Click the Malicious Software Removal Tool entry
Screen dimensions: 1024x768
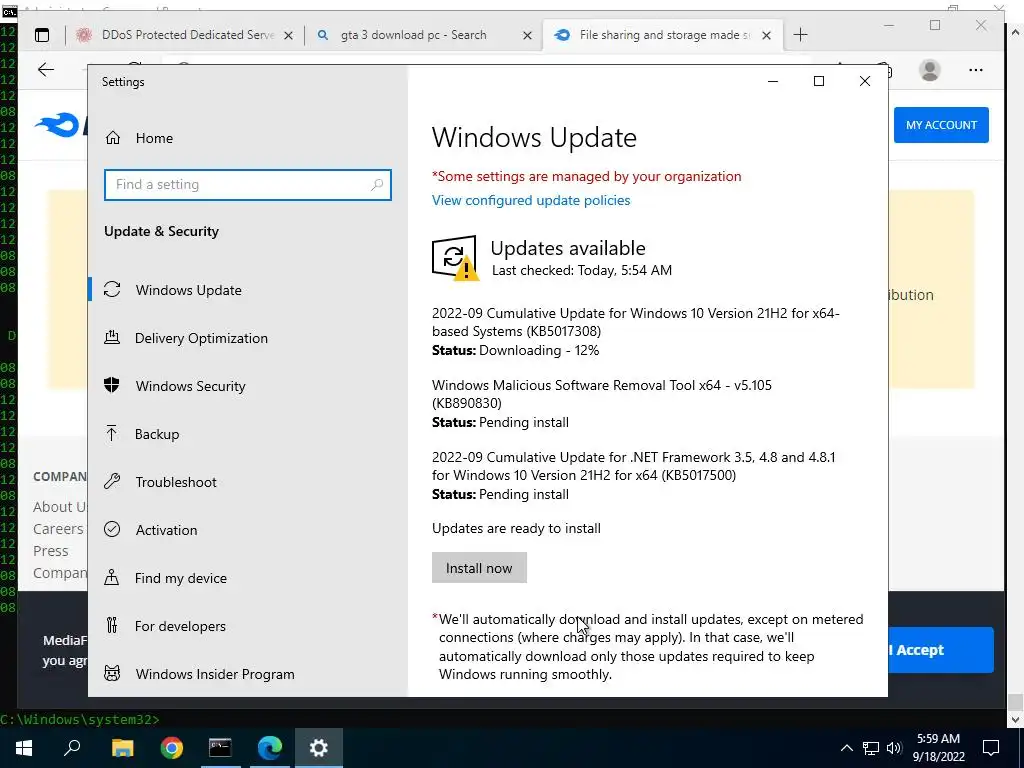point(601,394)
